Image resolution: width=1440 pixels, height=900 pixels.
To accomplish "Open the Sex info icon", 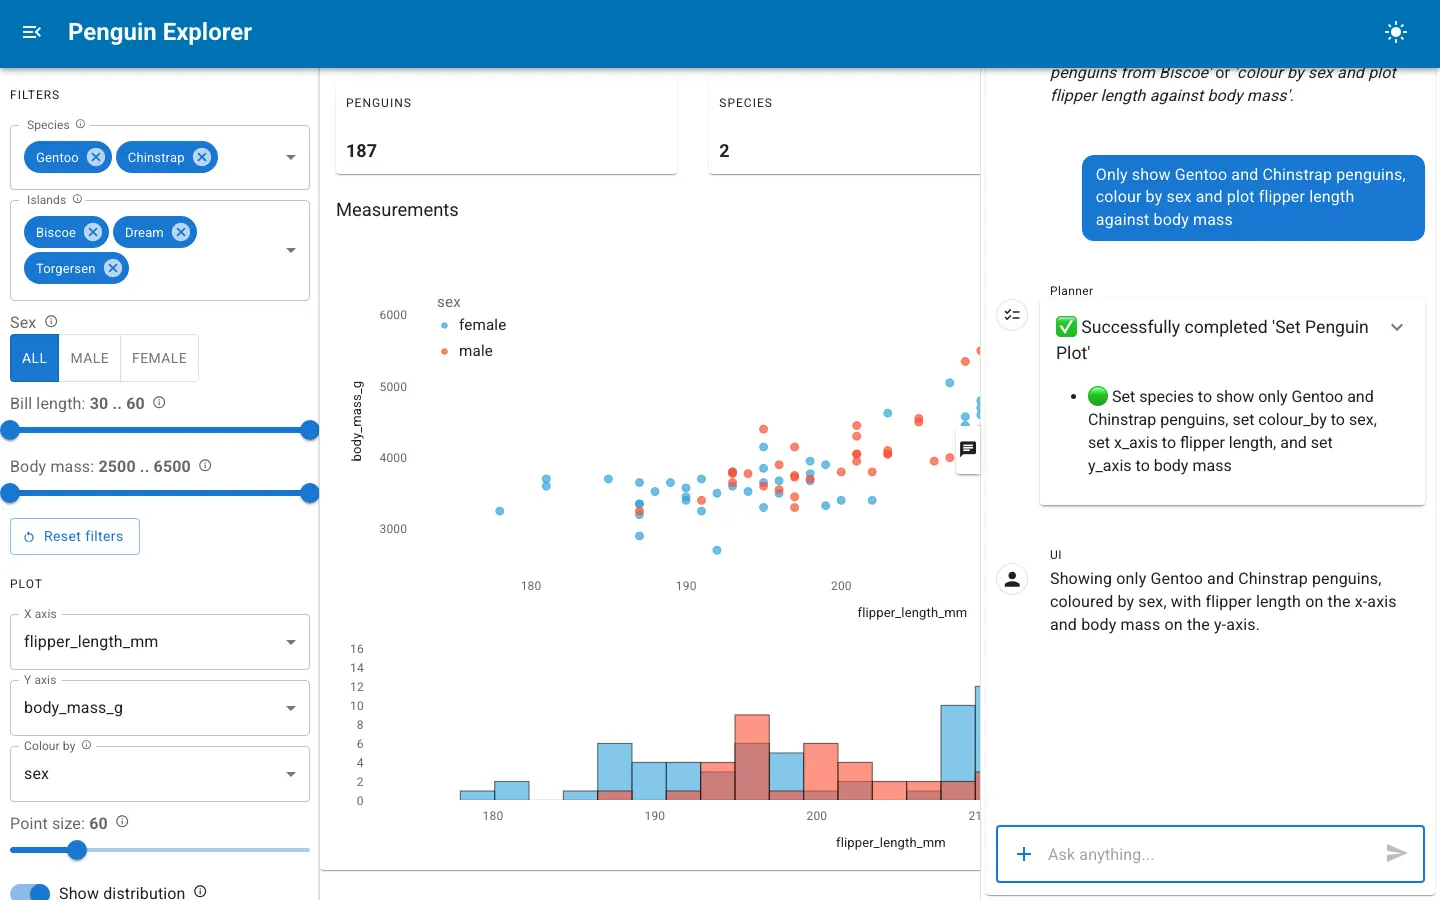I will point(51,321).
